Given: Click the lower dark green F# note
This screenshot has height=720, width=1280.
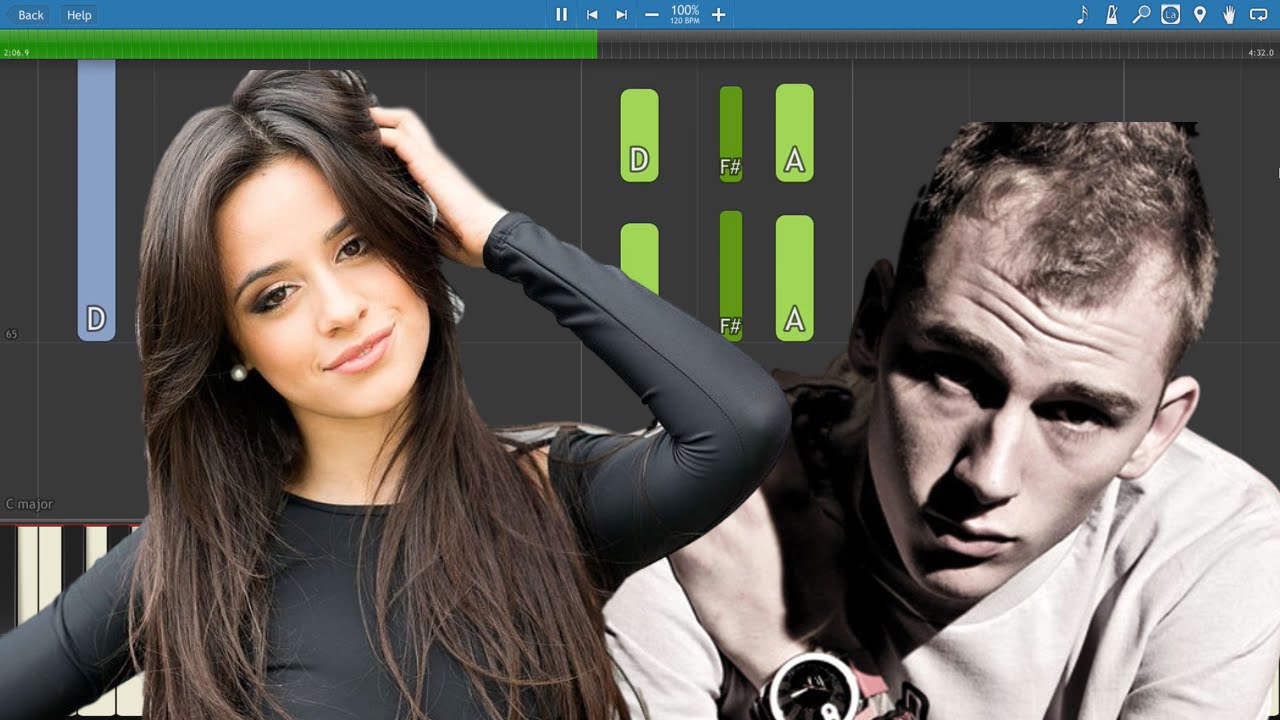Looking at the screenshot, I should point(731,276).
